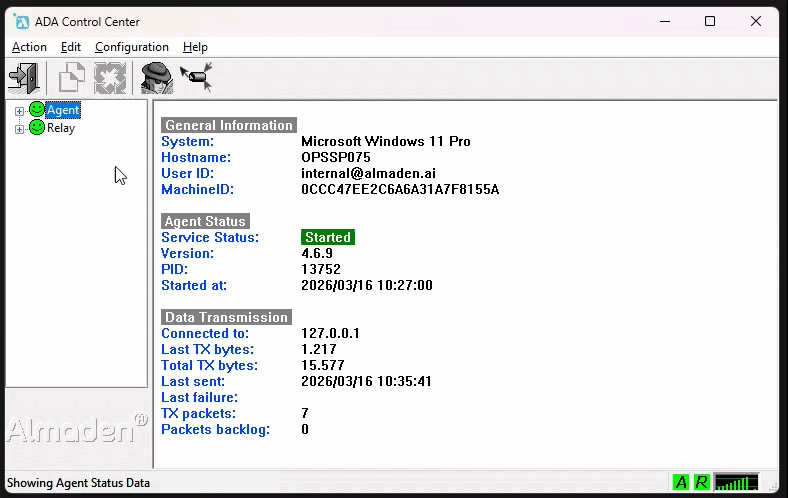Open the Action menu

(x=29, y=47)
